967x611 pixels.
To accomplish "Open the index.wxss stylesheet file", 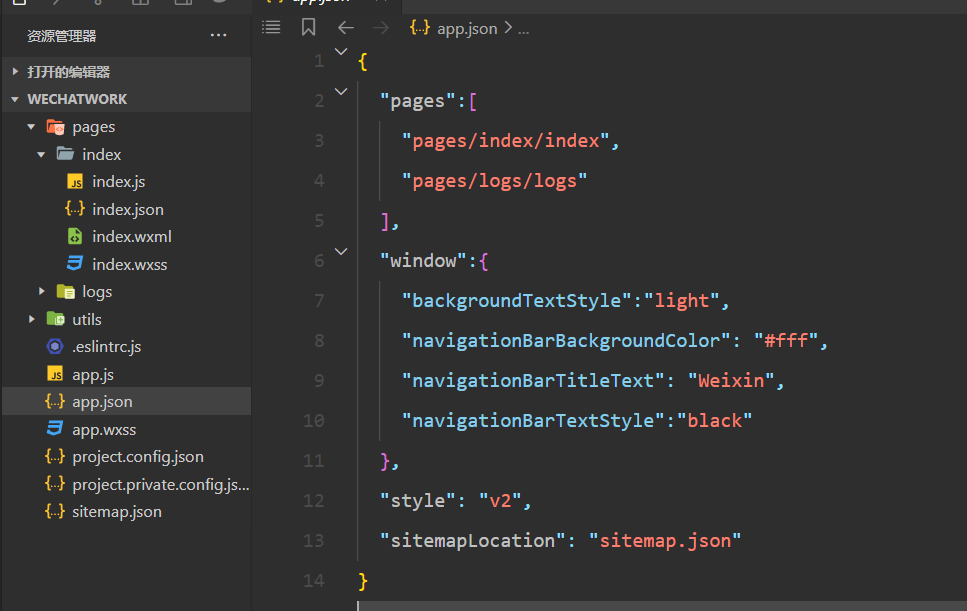I will [129, 264].
